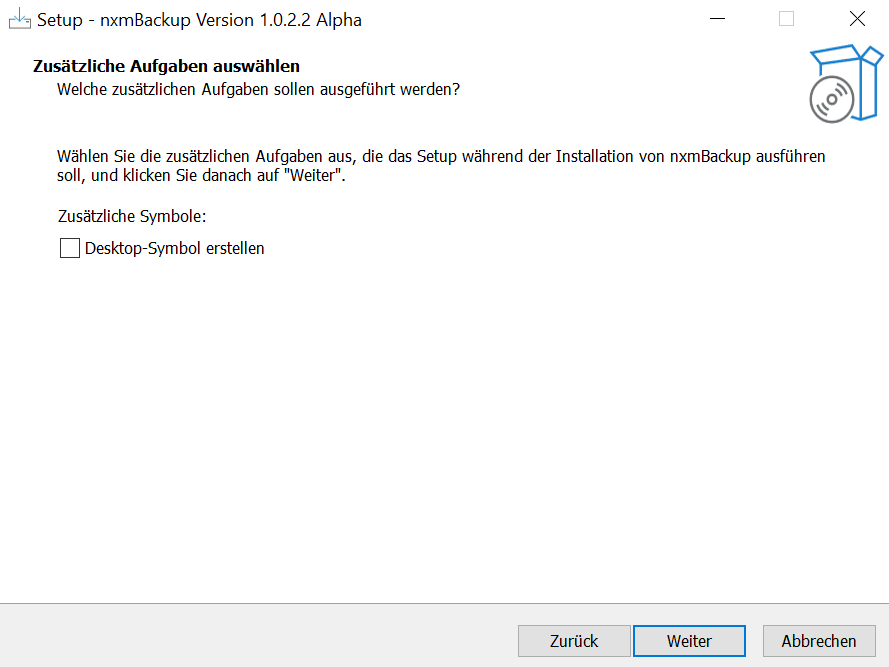Go back with the Zurück button
889x667 pixels.
click(574, 641)
